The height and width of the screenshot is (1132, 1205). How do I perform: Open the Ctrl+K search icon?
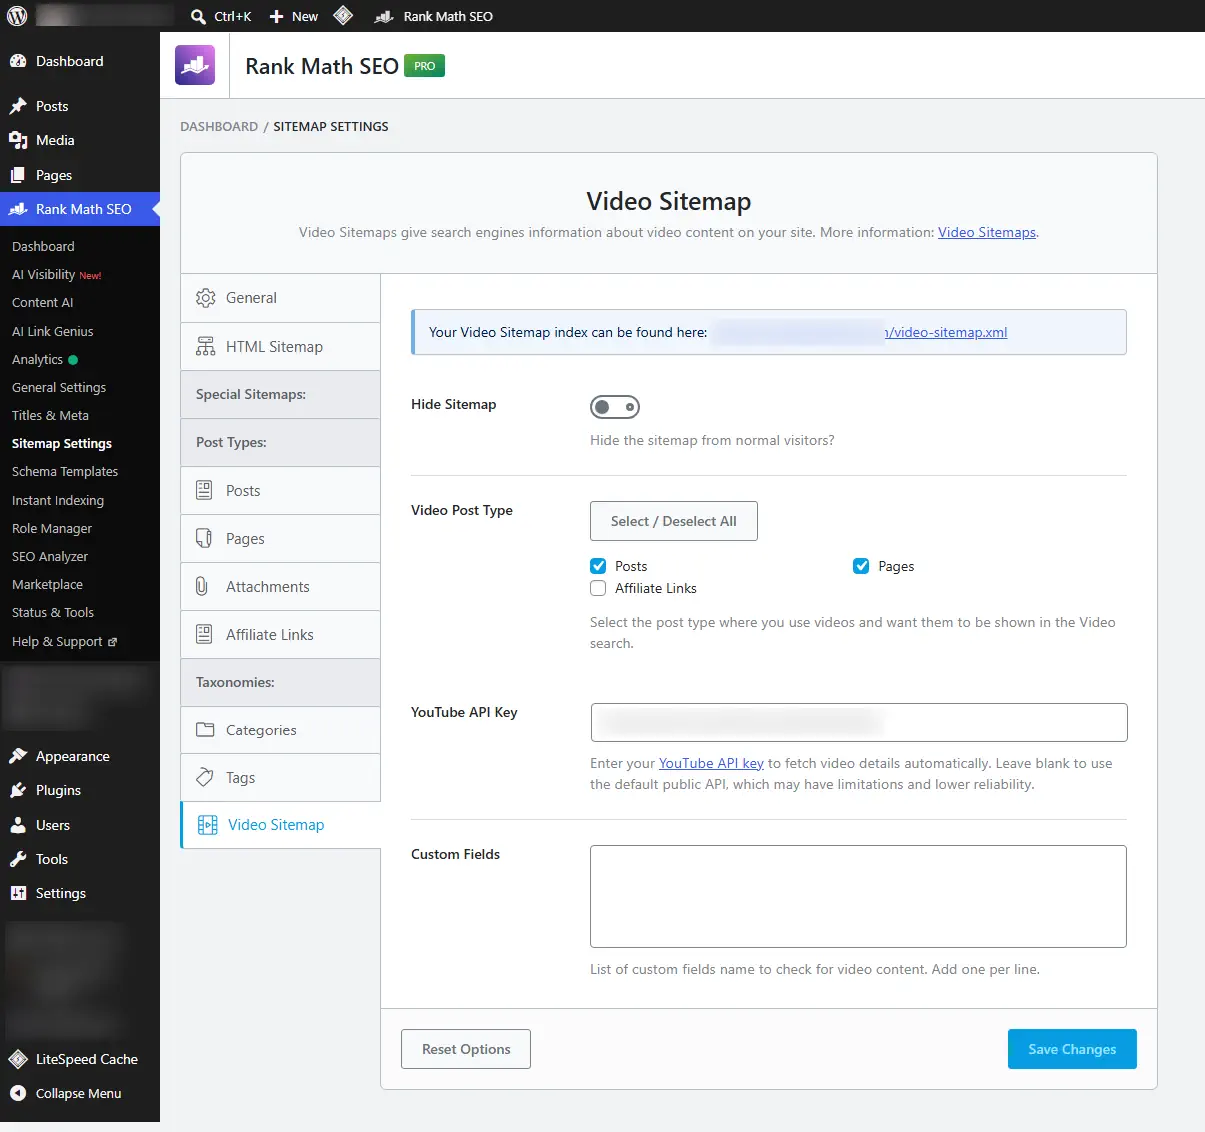[x=198, y=16]
